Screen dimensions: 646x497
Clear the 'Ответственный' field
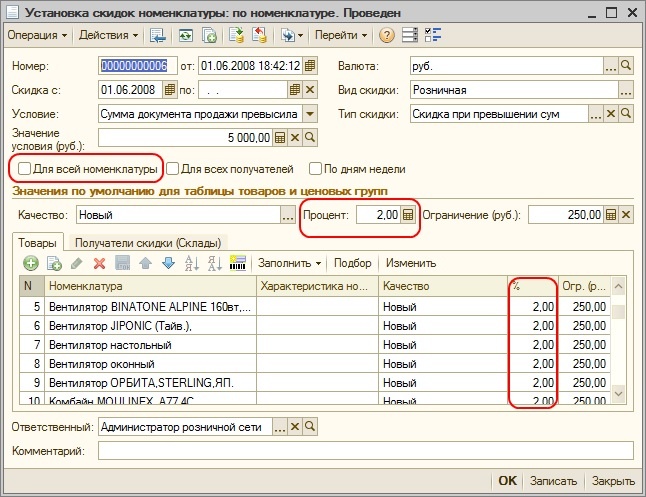[295, 427]
